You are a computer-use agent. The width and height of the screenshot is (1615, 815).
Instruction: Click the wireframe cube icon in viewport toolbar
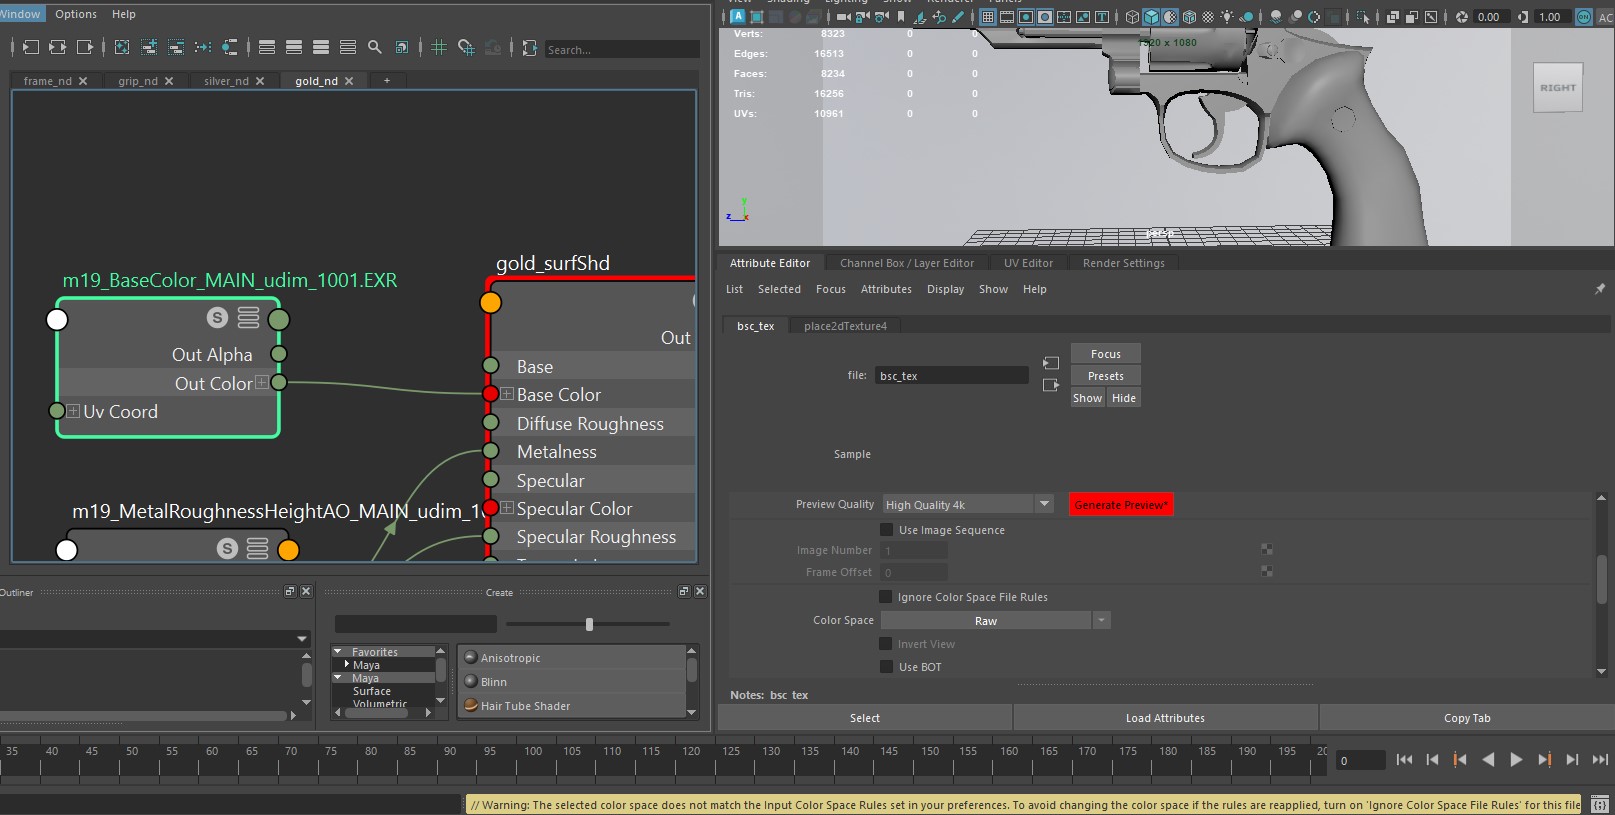pos(1132,17)
